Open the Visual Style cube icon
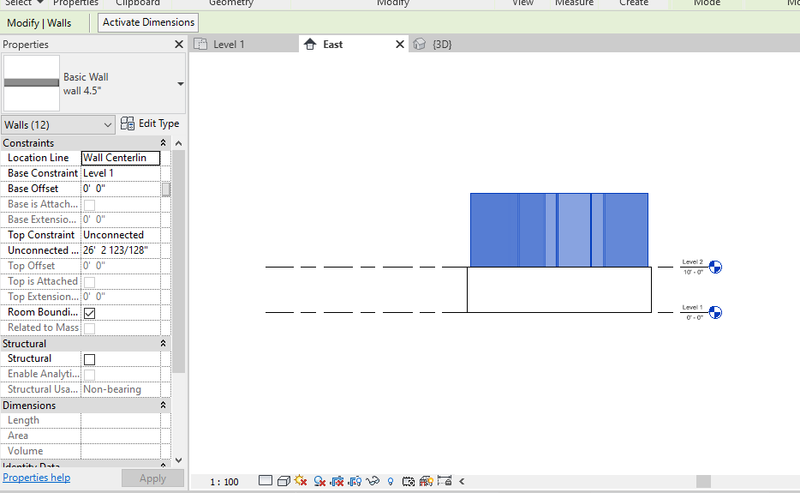This screenshot has width=800, height=493. [x=284, y=481]
